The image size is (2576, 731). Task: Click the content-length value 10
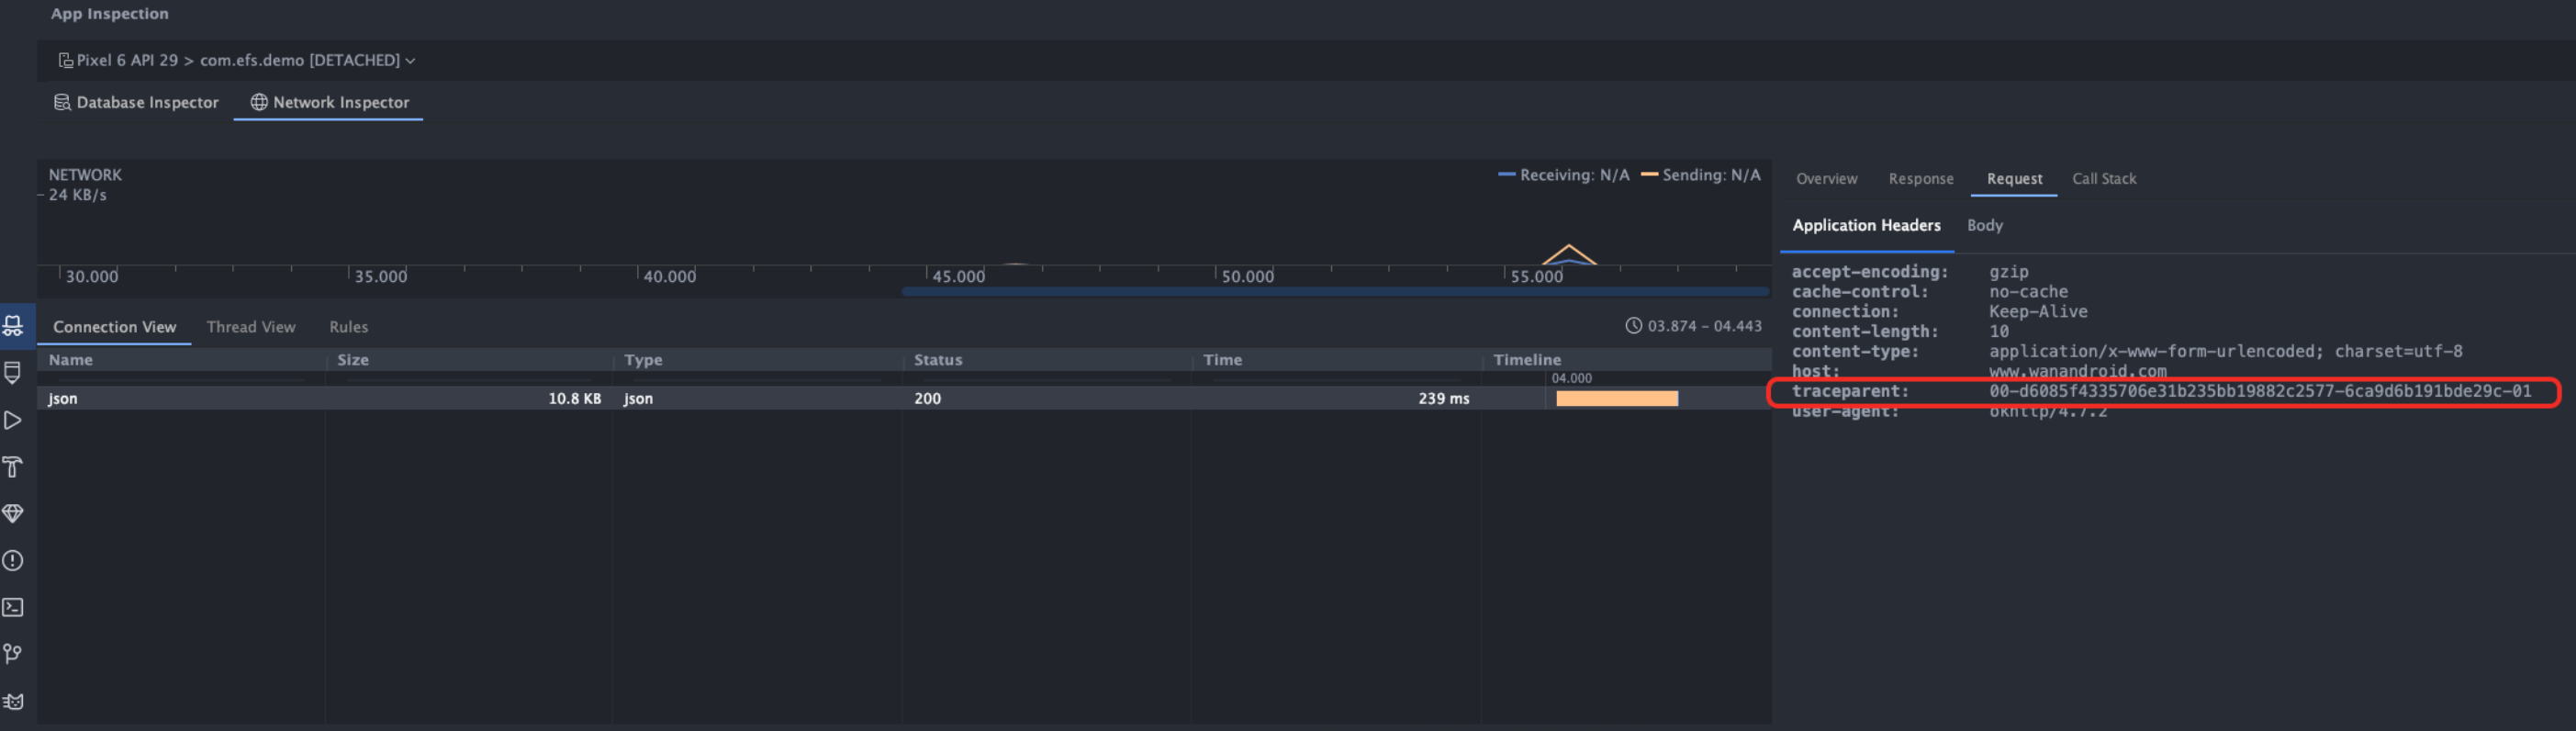tap(1998, 332)
